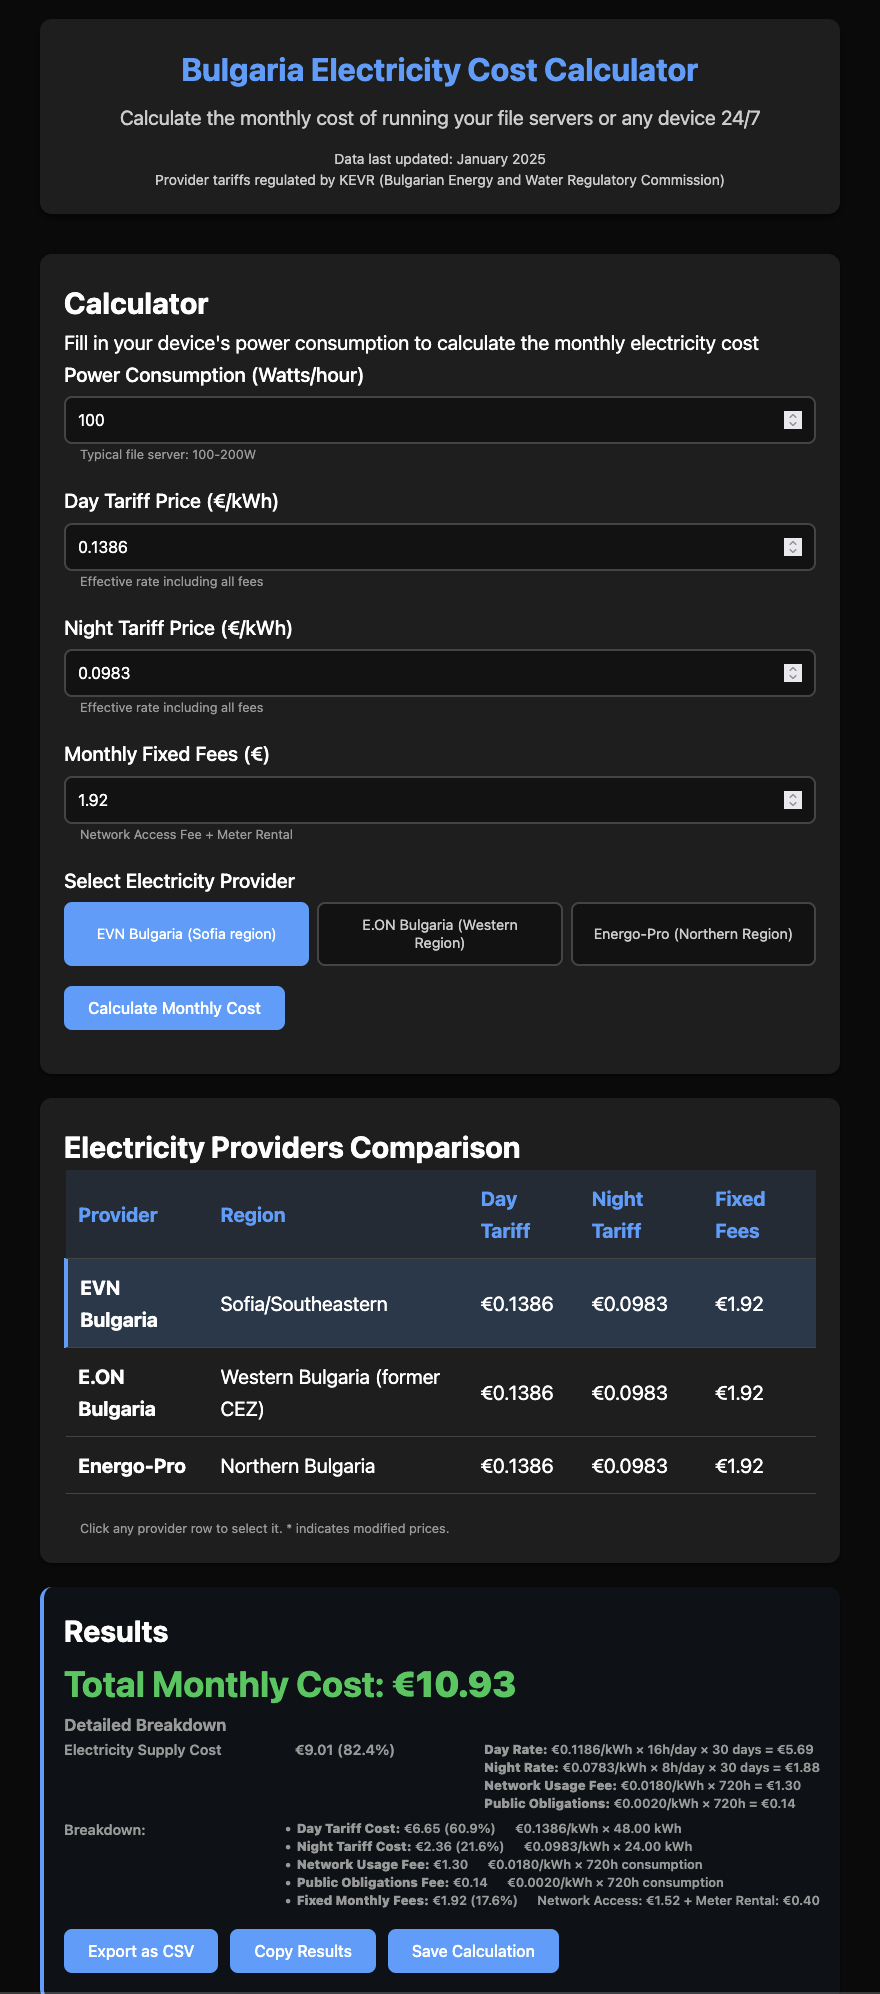Click the Day Tariff column header
The height and width of the screenshot is (1994, 880).
point(506,1214)
